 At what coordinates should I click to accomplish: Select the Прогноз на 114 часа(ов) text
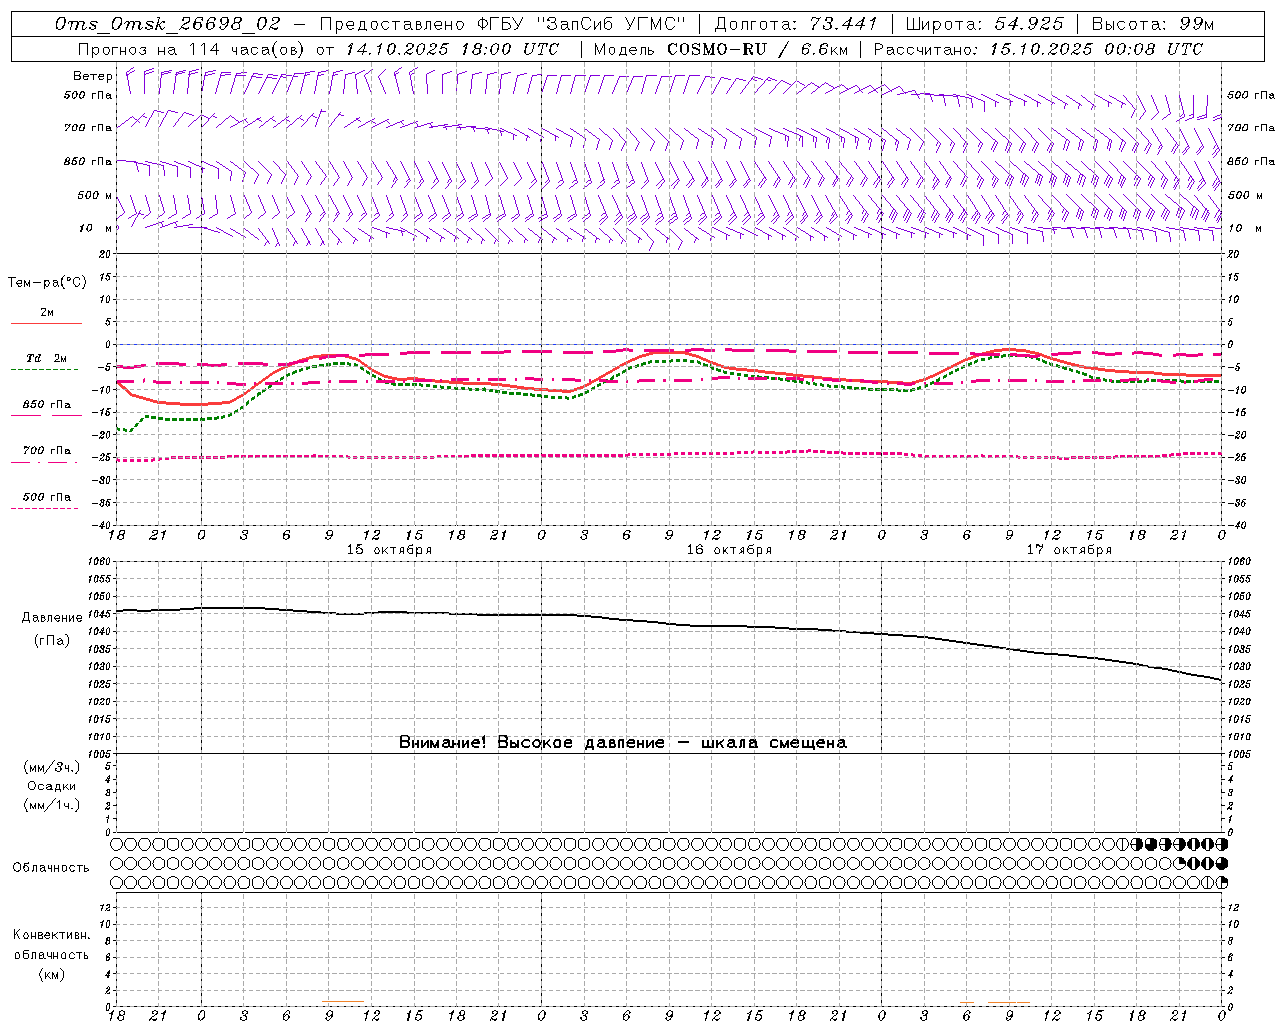pyautogui.click(x=192, y=49)
